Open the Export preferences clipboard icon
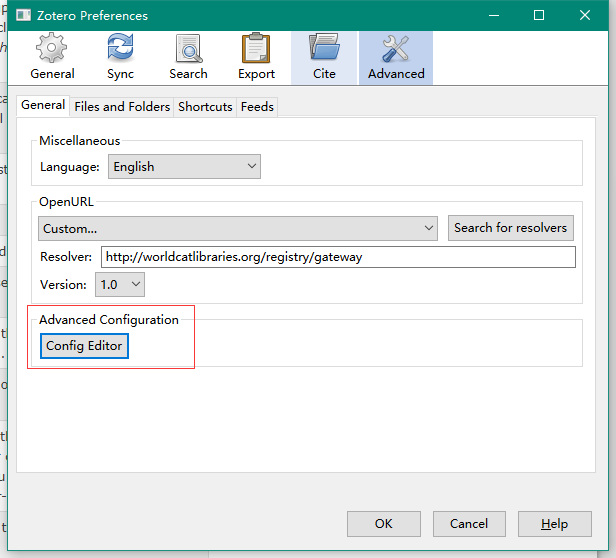The height and width of the screenshot is (558, 616). [x=256, y=48]
